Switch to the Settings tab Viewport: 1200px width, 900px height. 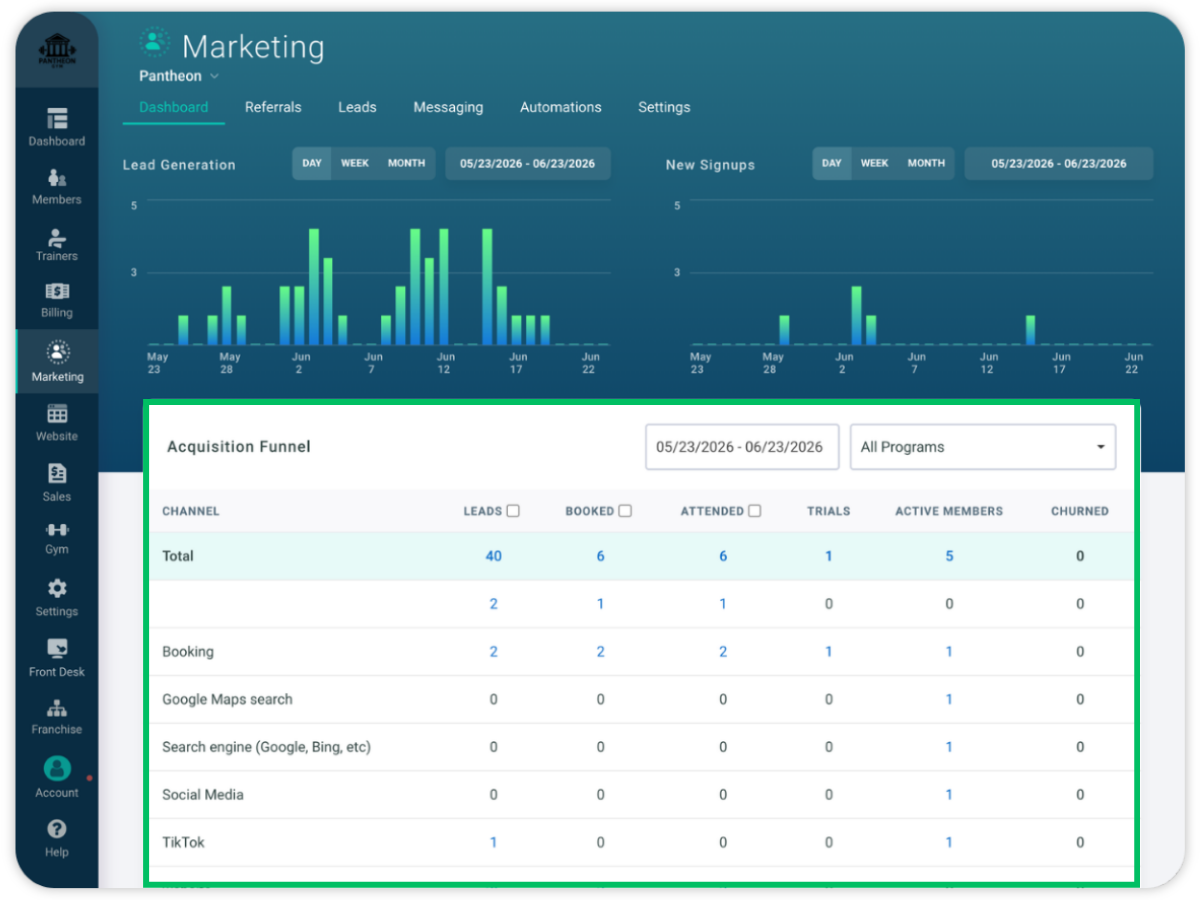pyautogui.click(x=664, y=107)
